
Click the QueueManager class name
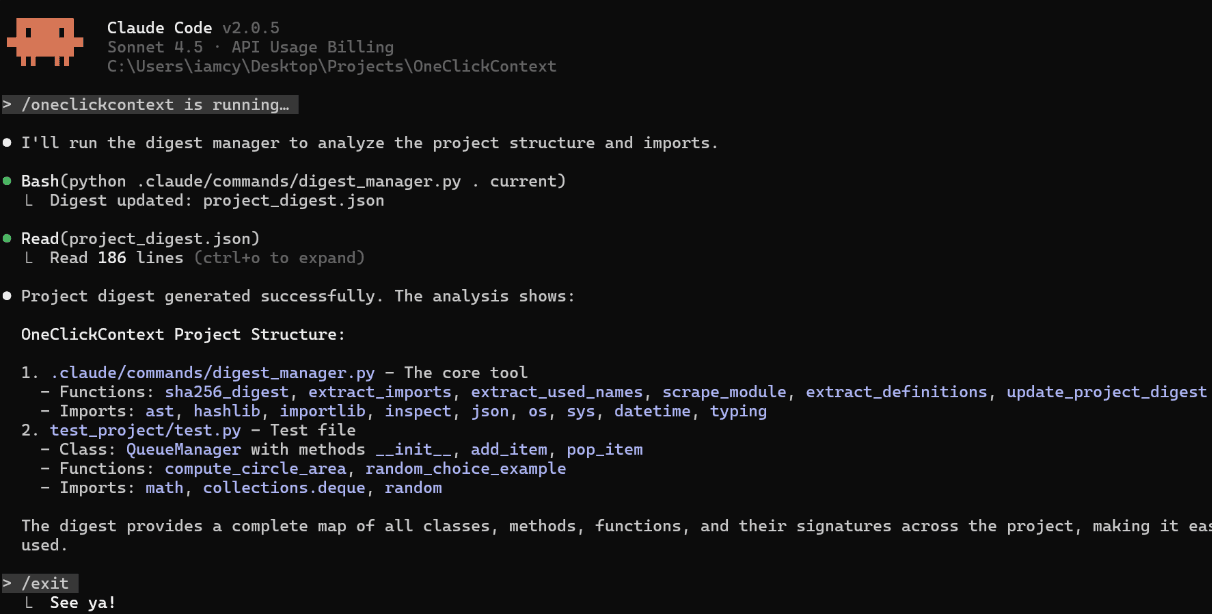pos(183,449)
